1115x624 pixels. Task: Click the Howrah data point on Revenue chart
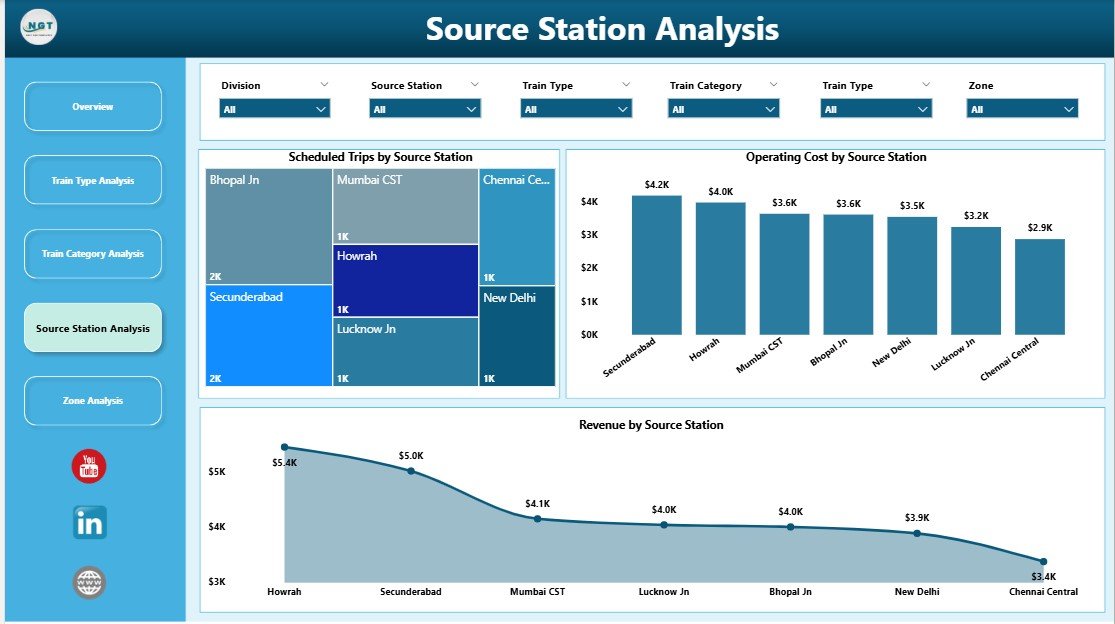pos(285,447)
